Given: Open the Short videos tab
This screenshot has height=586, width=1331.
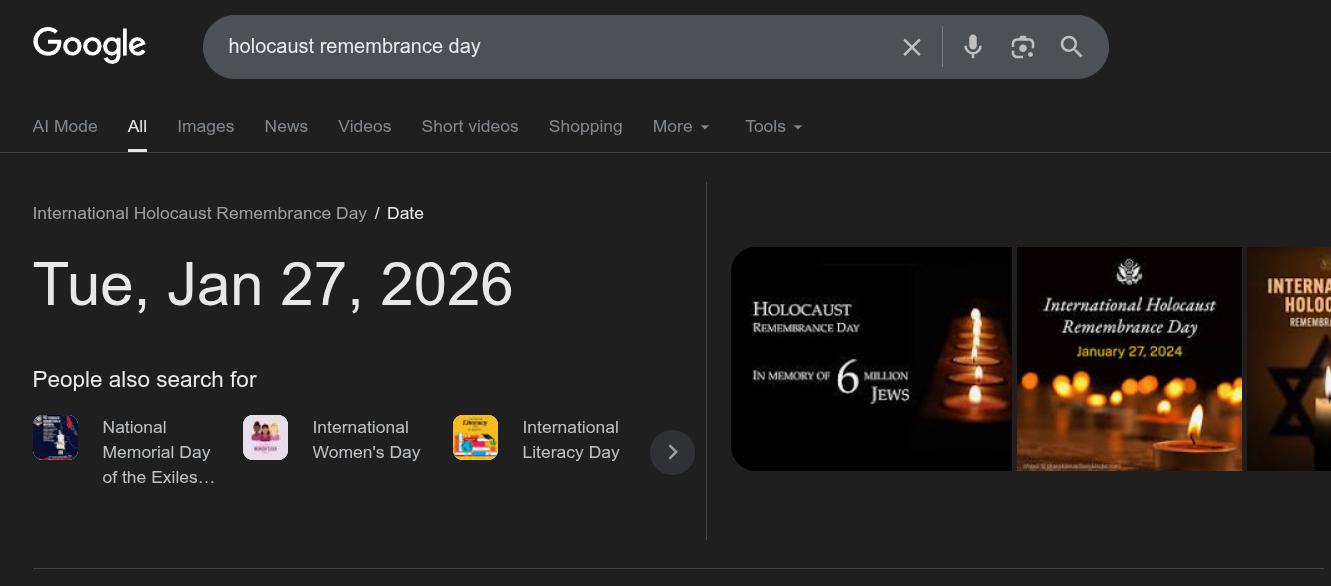Looking at the screenshot, I should [x=470, y=127].
